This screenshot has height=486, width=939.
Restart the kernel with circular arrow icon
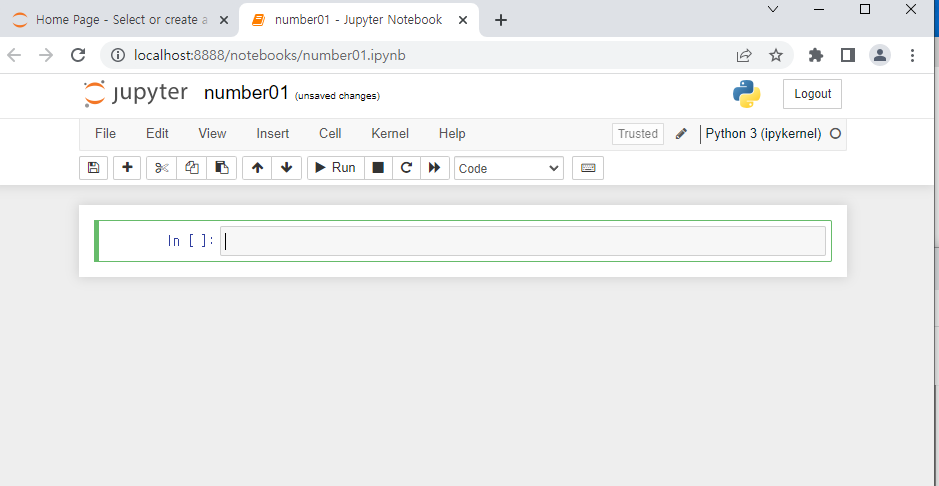point(407,168)
